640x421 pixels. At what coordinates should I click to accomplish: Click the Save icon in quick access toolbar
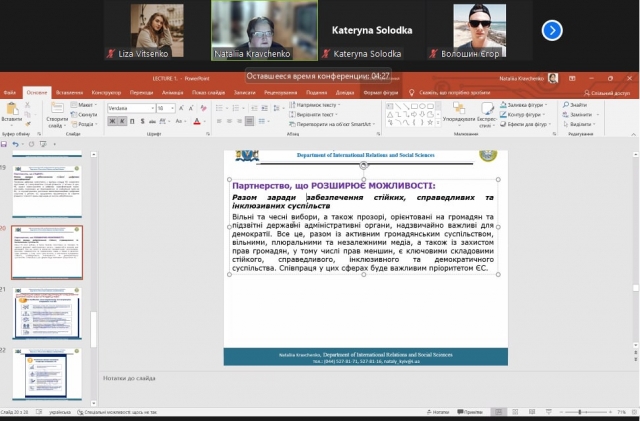[7, 143]
